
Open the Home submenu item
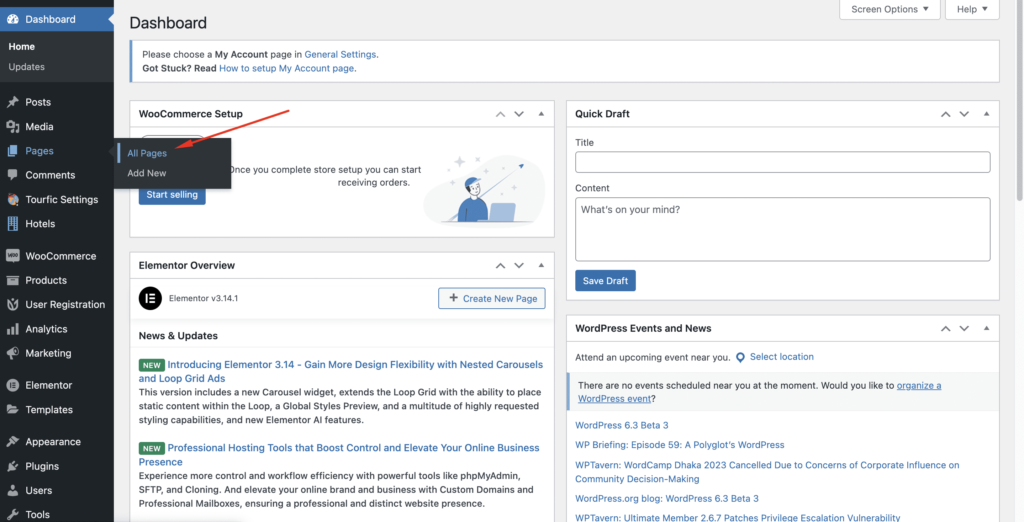pyautogui.click(x=22, y=47)
